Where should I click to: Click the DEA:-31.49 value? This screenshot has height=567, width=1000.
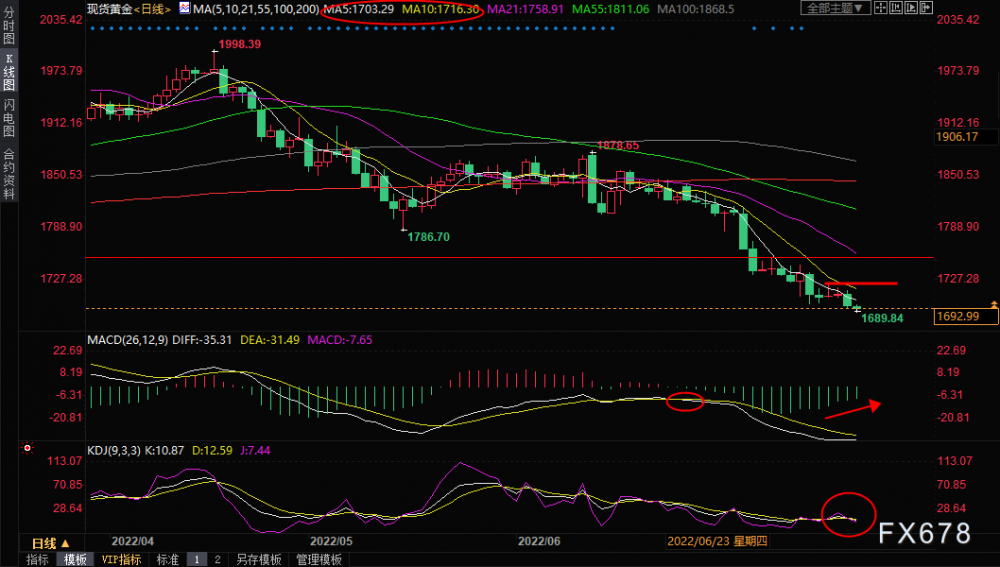270,340
